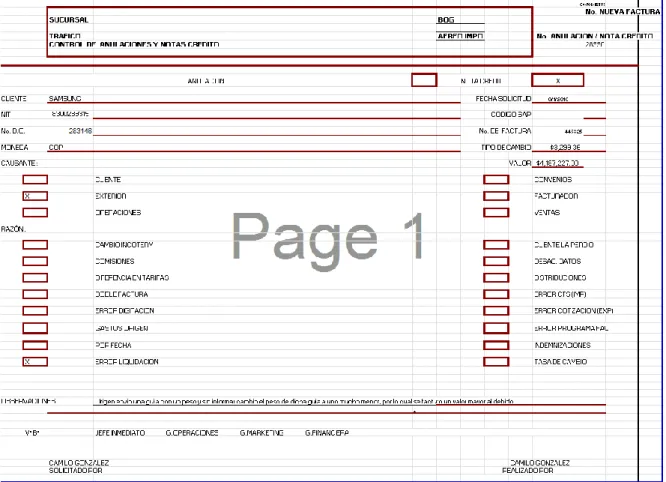Tick the CONVENIOS checkbox
The image size is (666, 482).
pos(496,180)
